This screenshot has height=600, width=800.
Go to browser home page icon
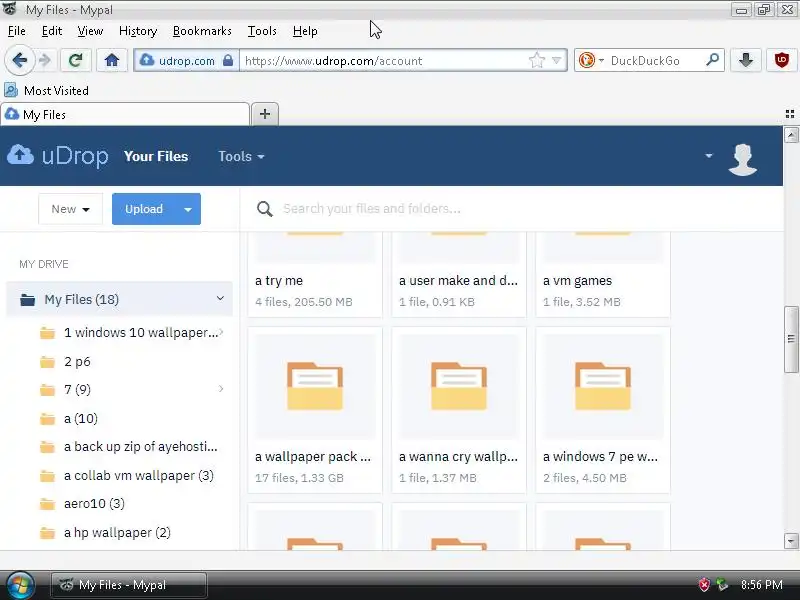click(112, 61)
